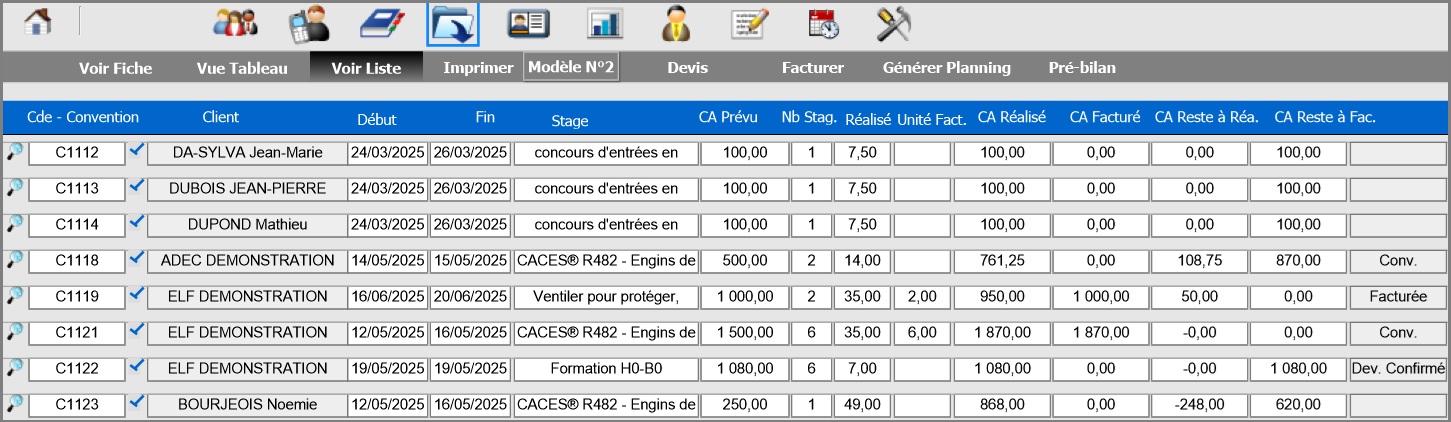The image size is (1451, 422).
Task: Toggle the checkmark on row C1122
Action: pos(137,366)
